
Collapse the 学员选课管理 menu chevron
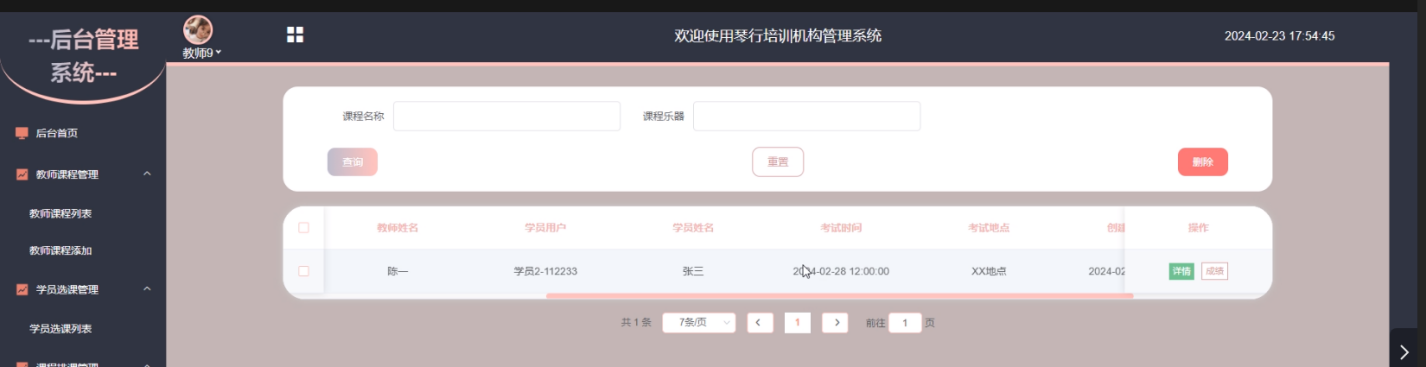click(147, 290)
